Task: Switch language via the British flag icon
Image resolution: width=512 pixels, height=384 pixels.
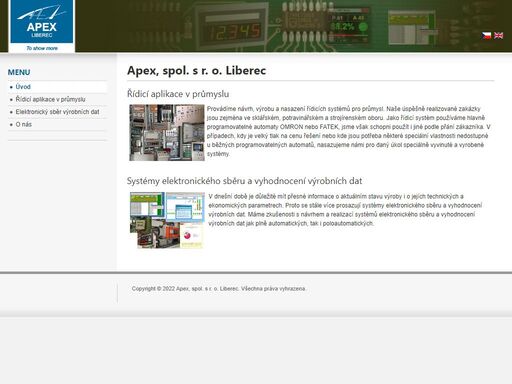Action: 498,35
